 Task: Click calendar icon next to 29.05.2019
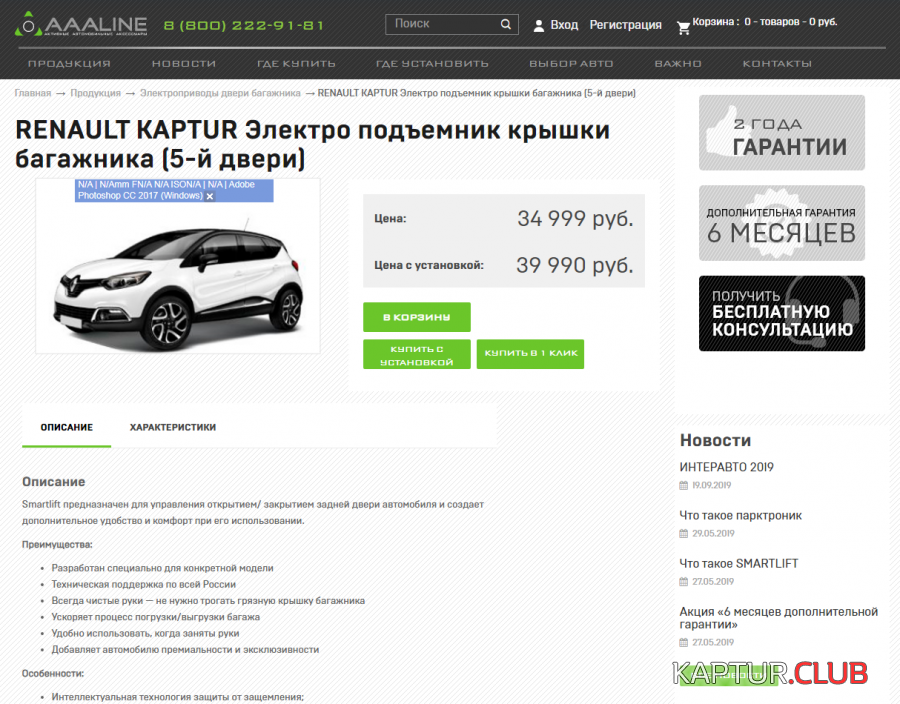click(x=683, y=534)
